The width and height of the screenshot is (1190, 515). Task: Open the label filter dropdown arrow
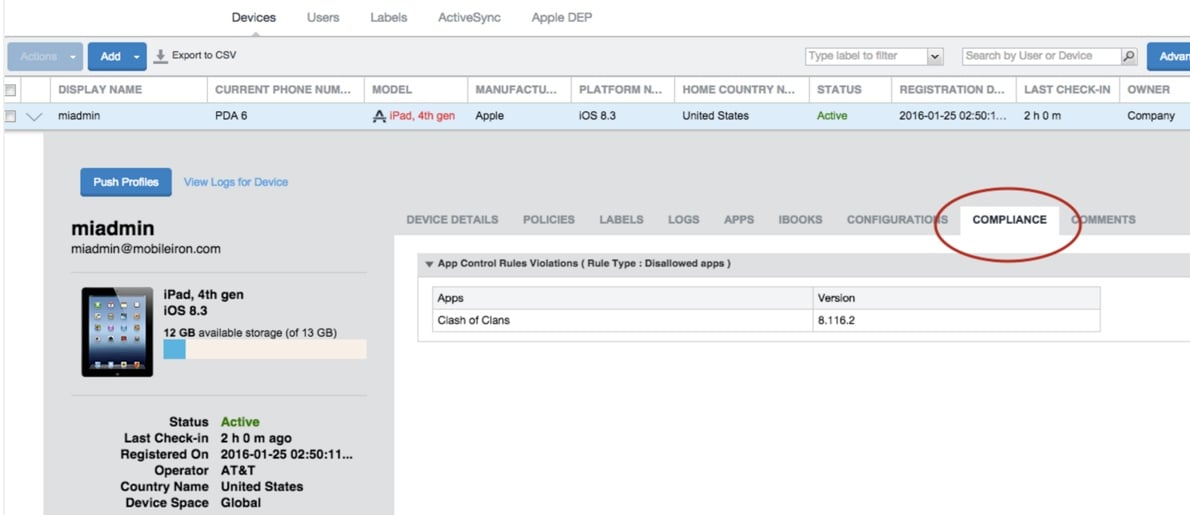(x=935, y=57)
